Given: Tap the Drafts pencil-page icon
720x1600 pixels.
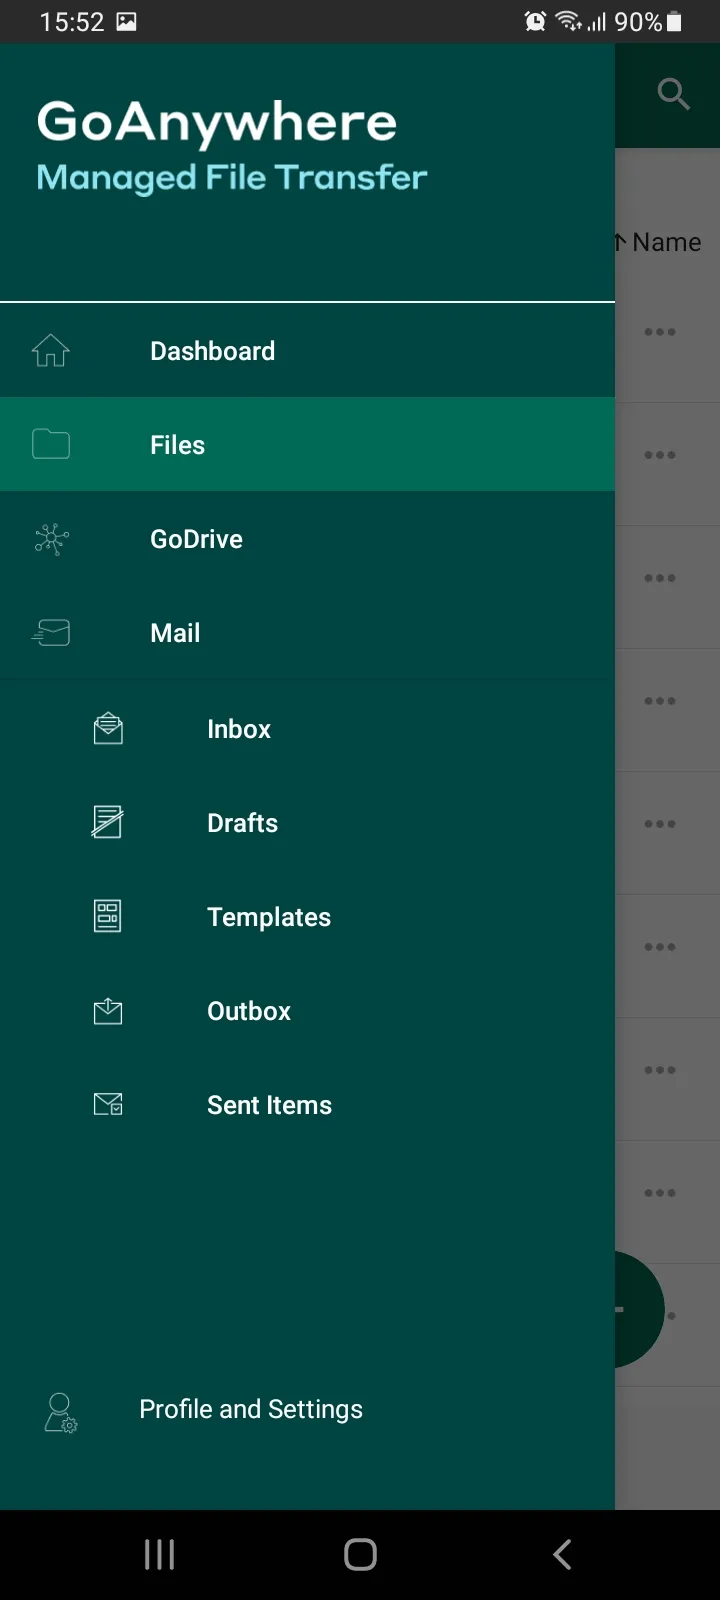Looking at the screenshot, I should coord(108,822).
